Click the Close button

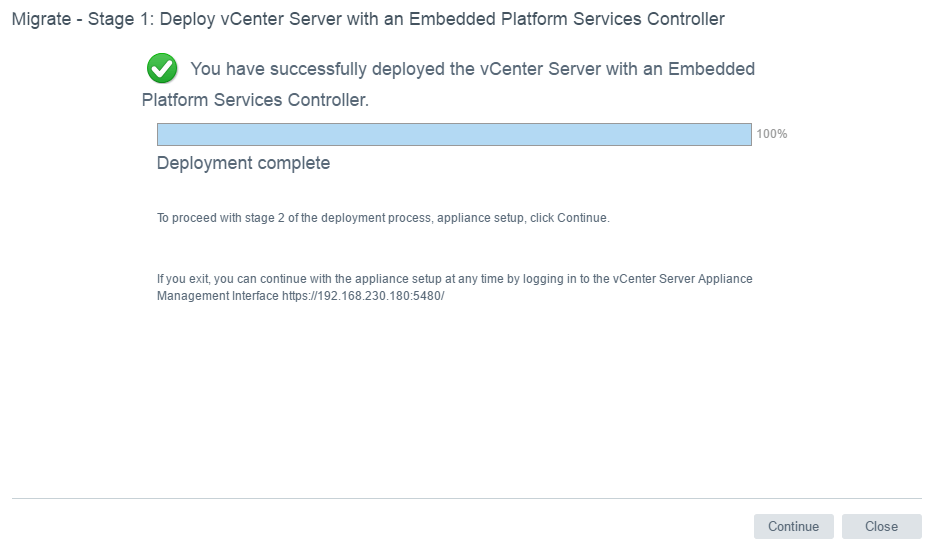[x=881, y=527]
